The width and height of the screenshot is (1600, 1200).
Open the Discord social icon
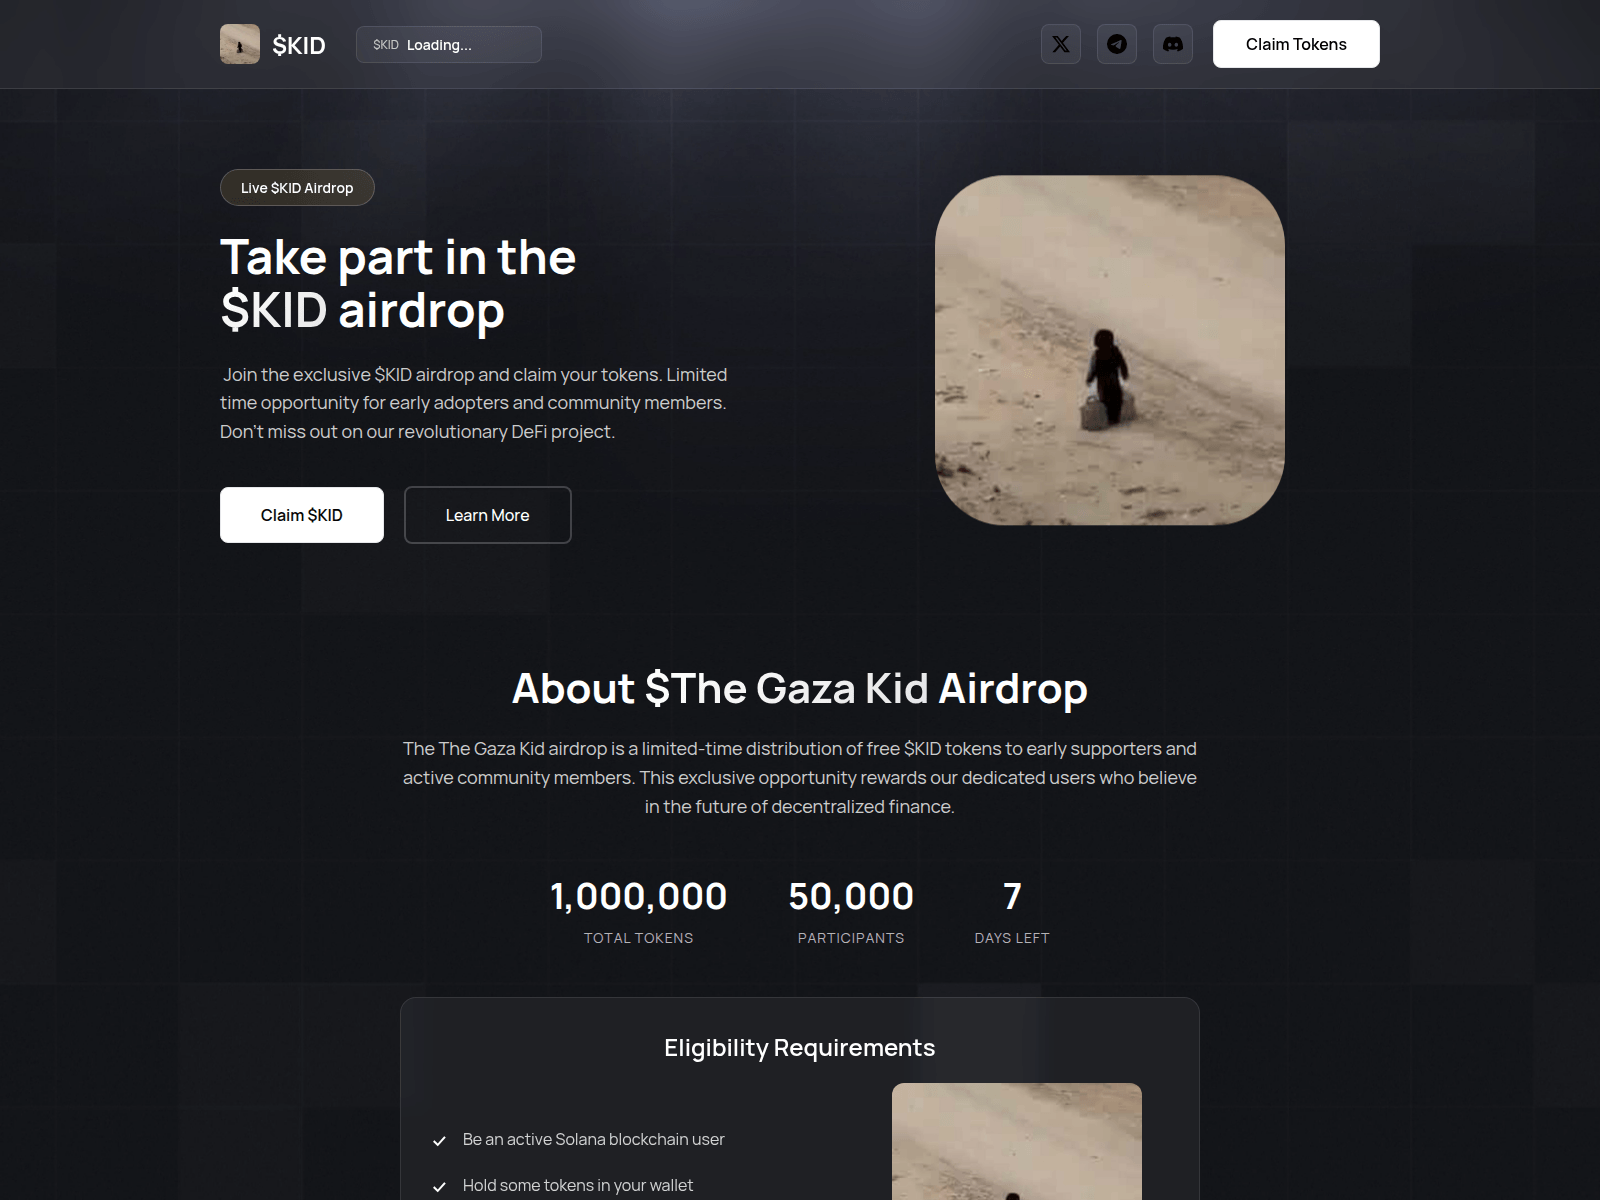click(1173, 44)
